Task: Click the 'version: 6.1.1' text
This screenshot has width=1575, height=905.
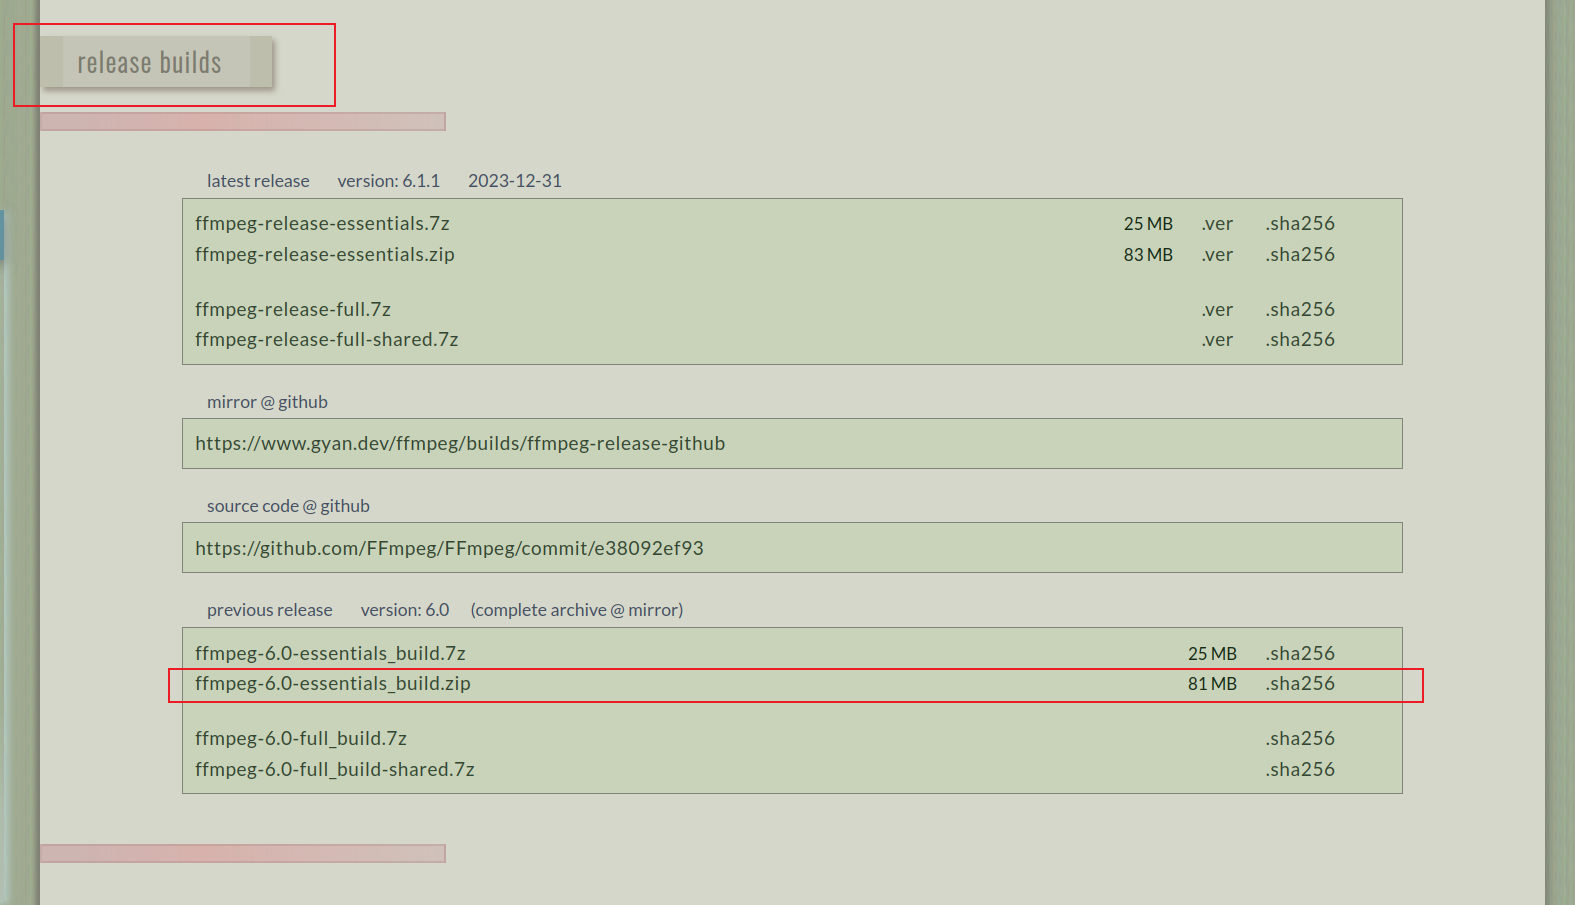Action: [388, 181]
